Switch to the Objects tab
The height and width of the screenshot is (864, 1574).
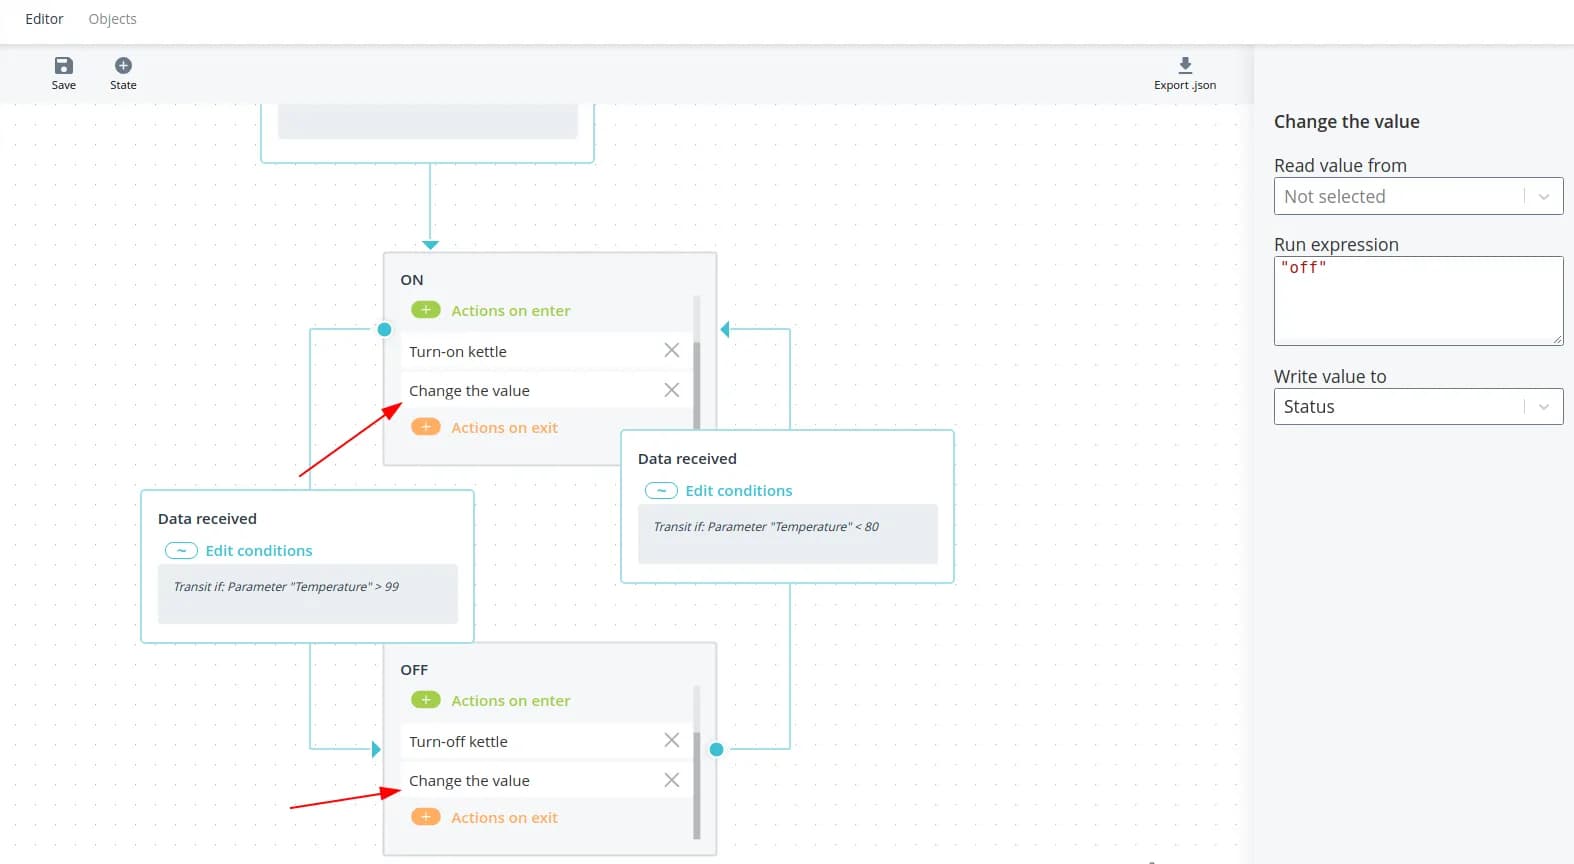112,19
